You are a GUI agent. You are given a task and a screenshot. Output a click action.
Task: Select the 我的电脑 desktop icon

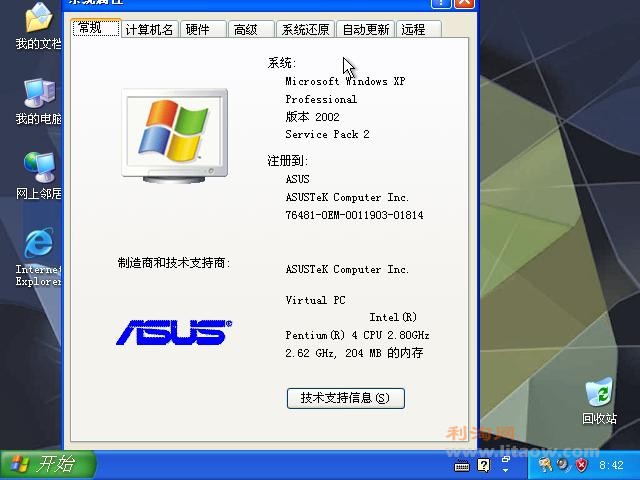click(38, 101)
